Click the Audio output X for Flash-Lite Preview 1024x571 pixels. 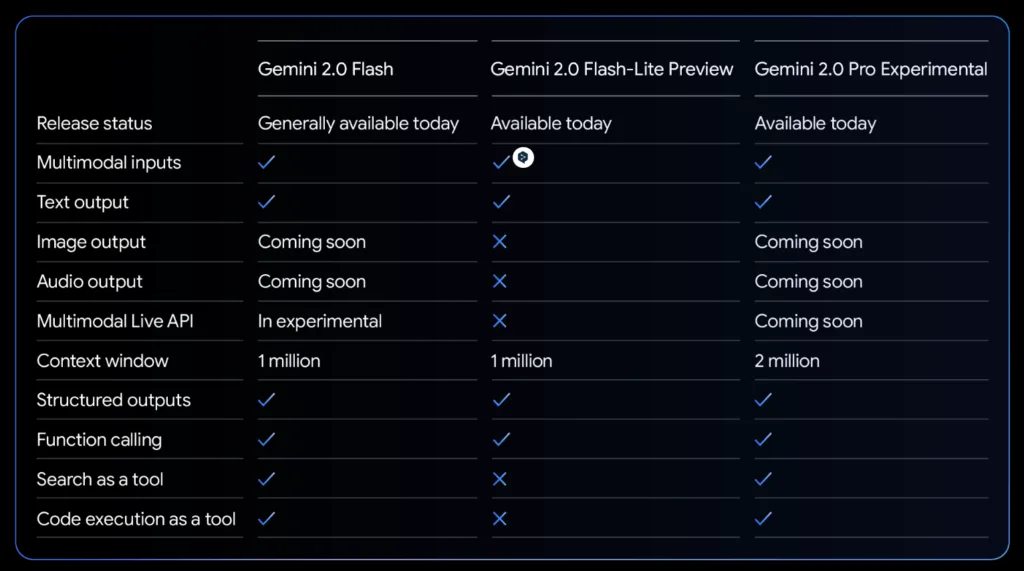point(500,282)
